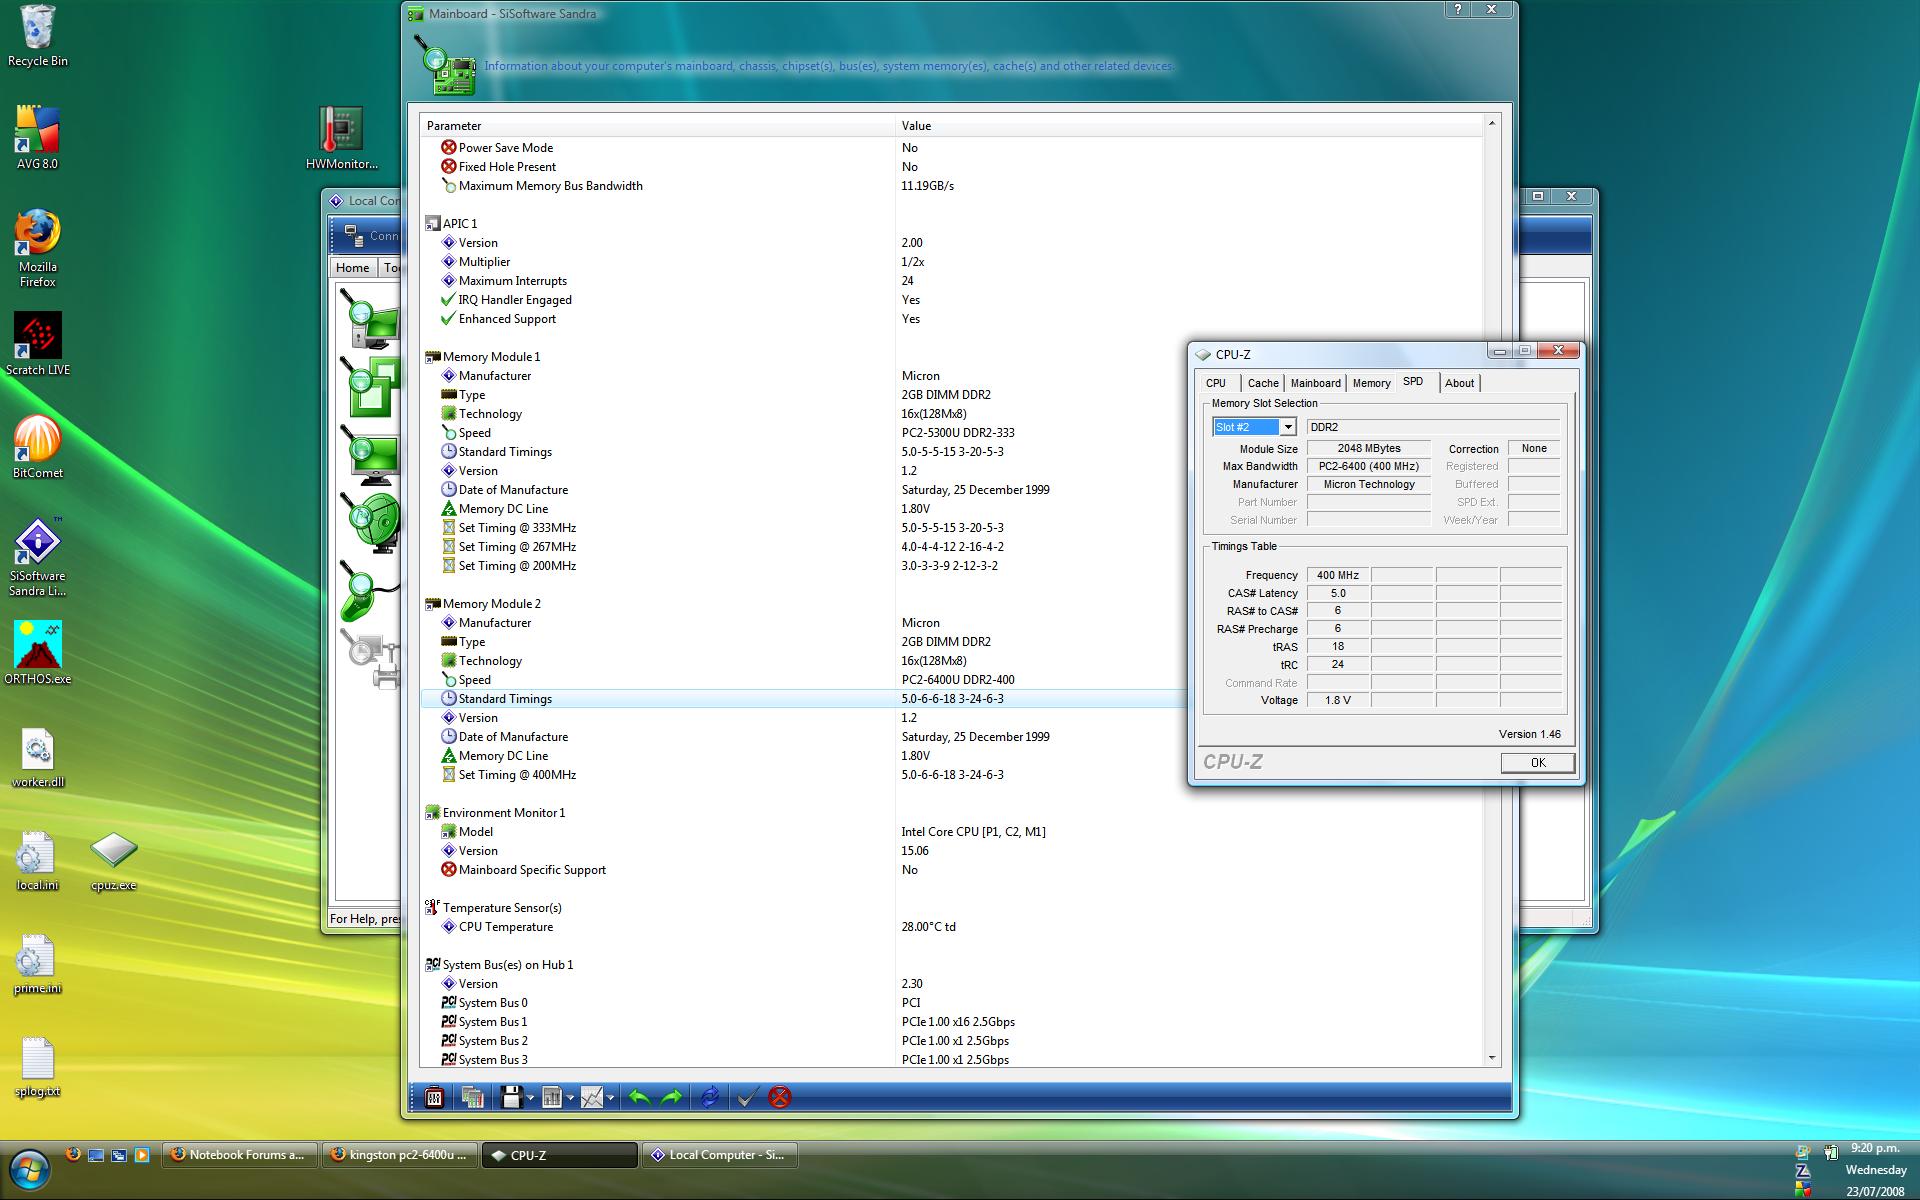This screenshot has height=1200, width=1920.
Task: Select the prime.ini file icon
Action: [37, 964]
